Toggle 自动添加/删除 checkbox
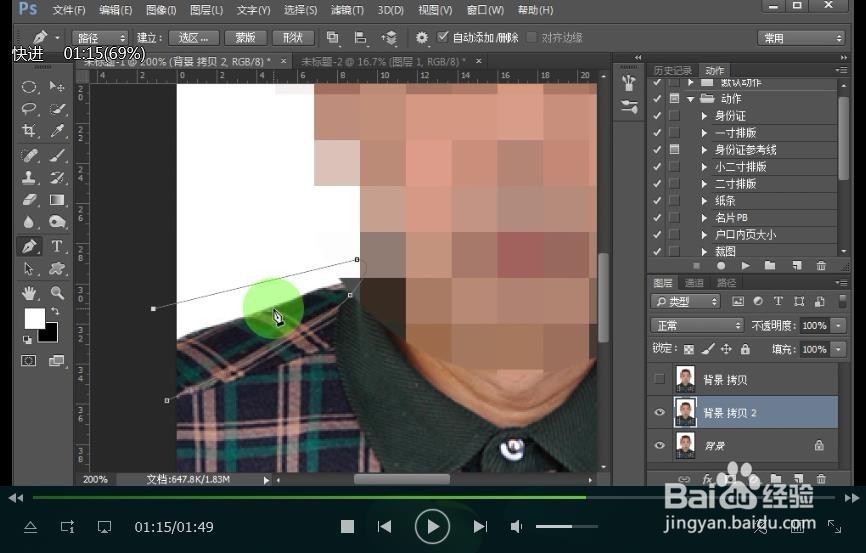The width and height of the screenshot is (866, 553). (x=442, y=37)
